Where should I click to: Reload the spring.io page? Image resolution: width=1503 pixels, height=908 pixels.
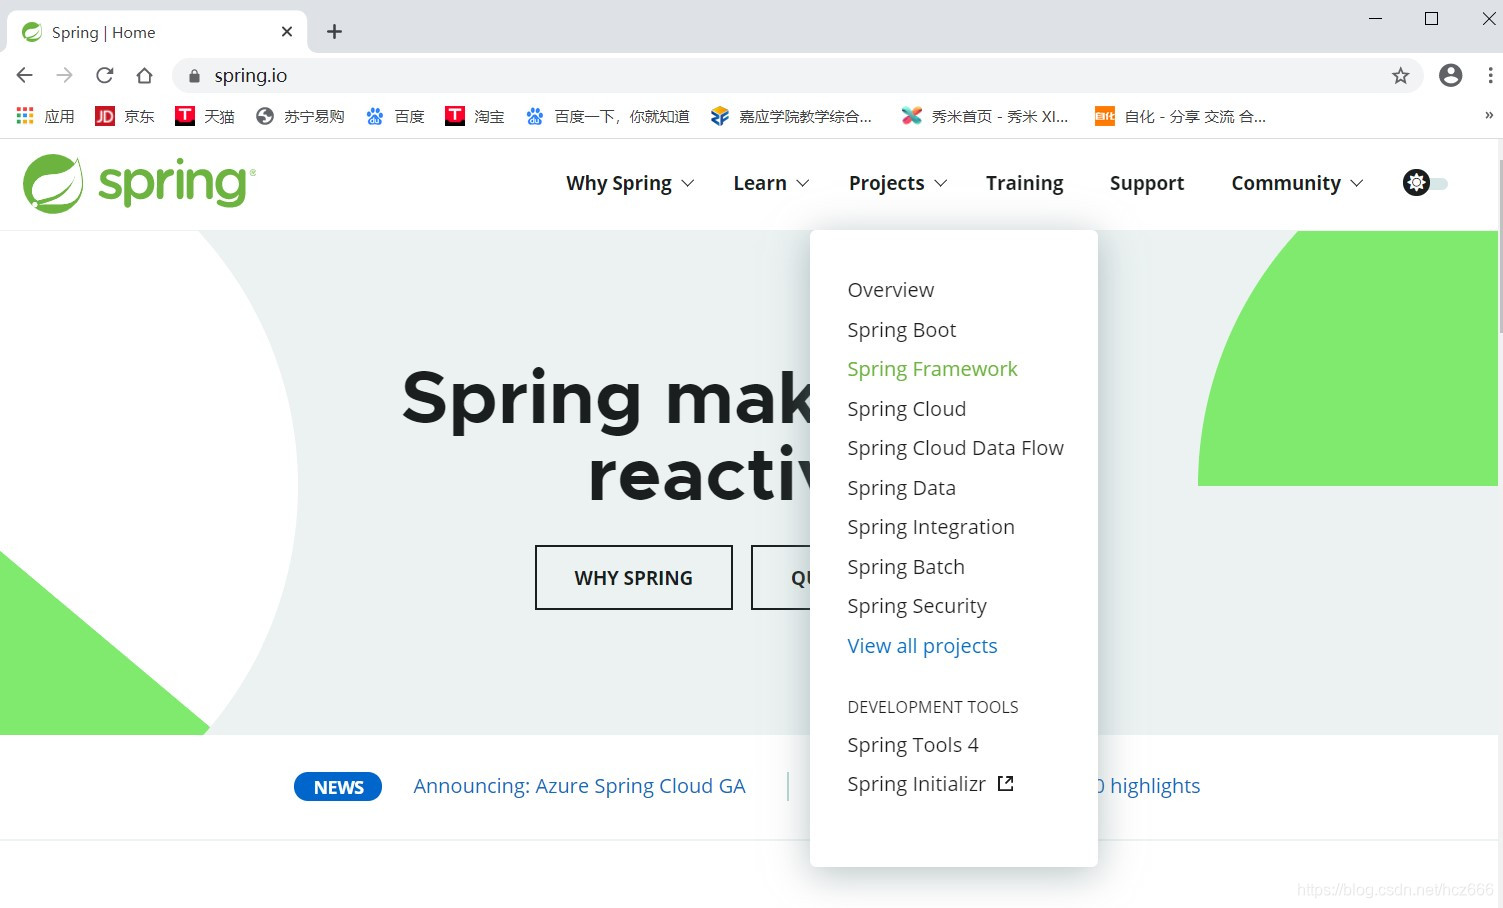[105, 75]
